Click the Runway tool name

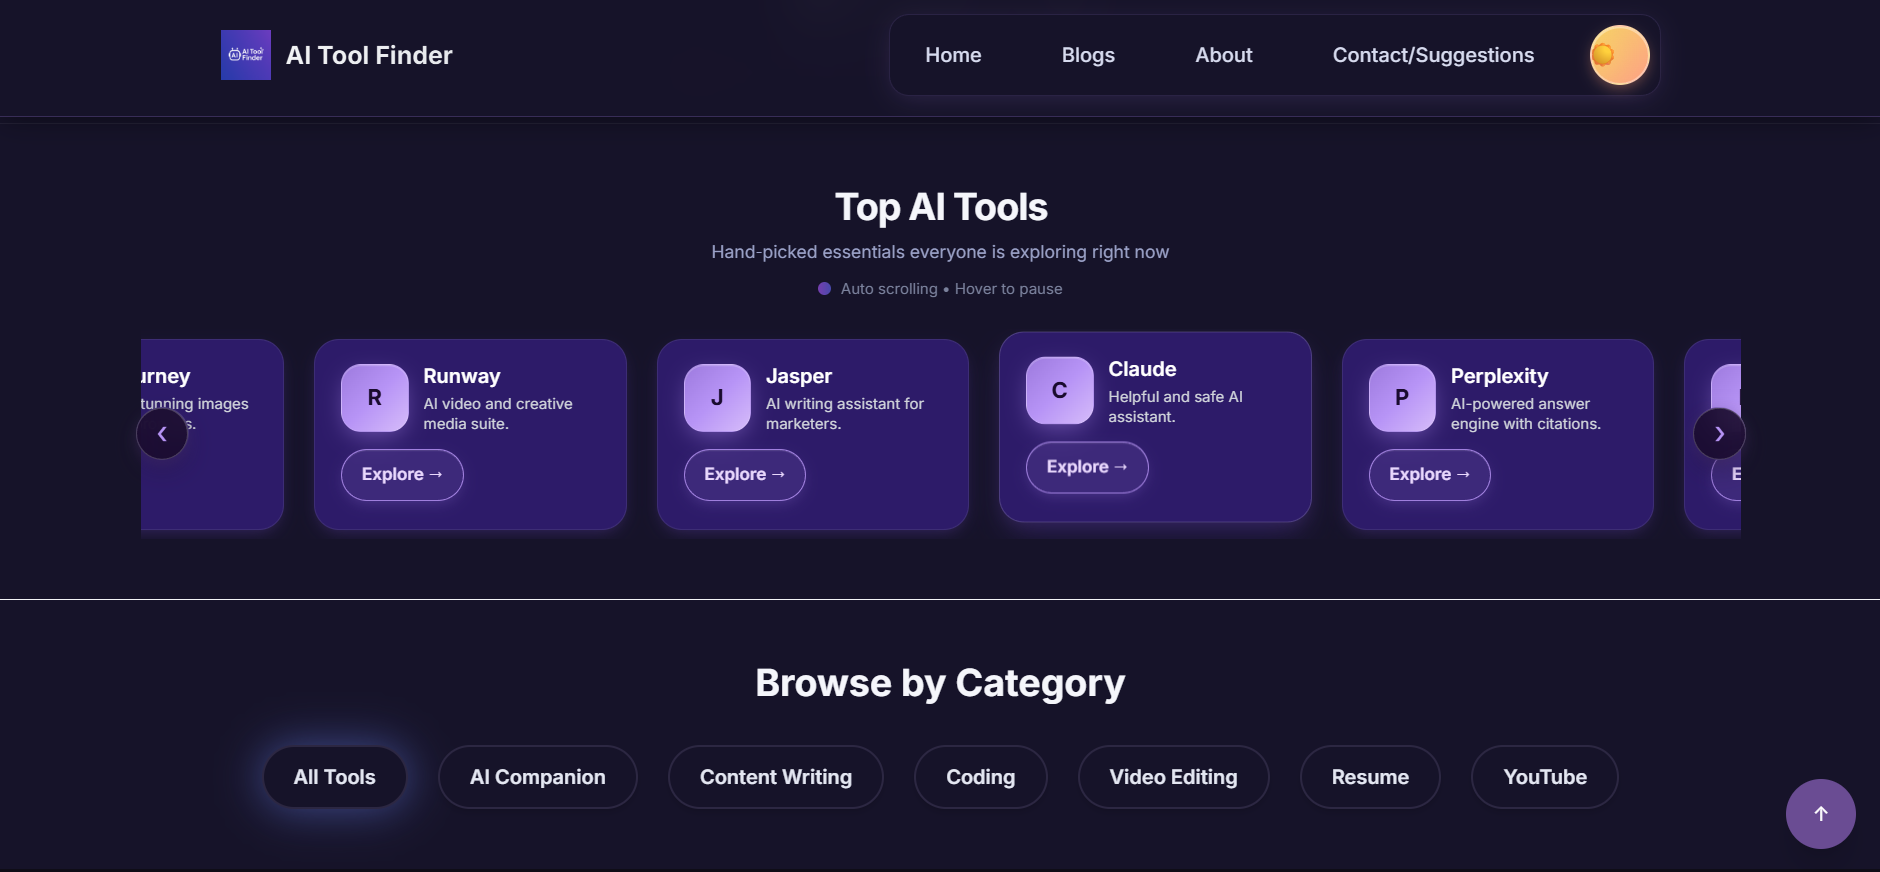point(462,376)
